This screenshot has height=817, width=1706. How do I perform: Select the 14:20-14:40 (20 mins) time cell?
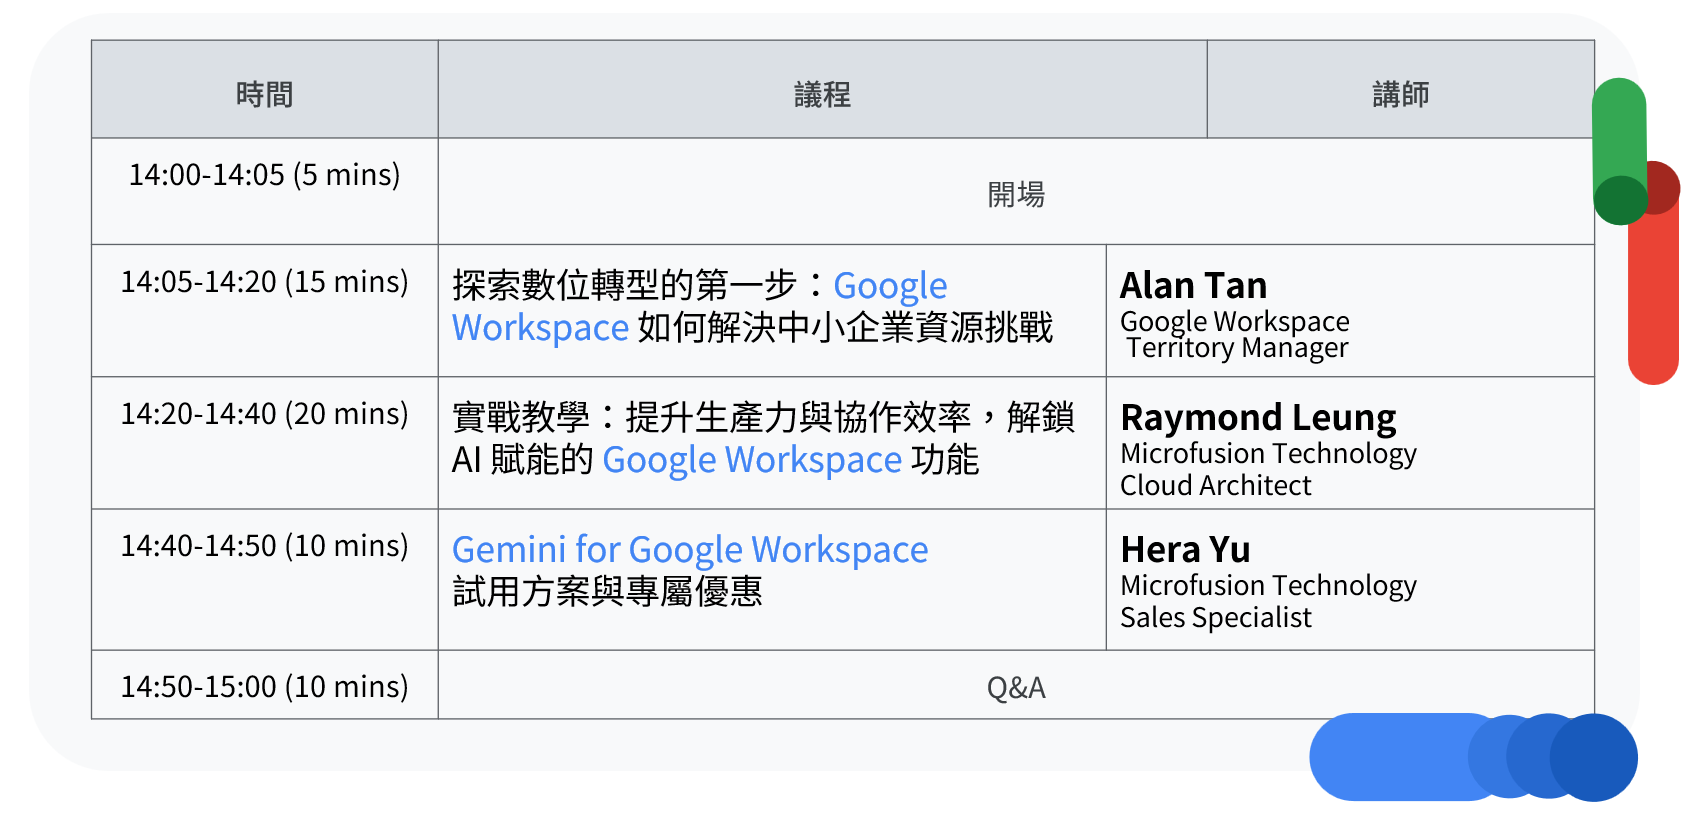pos(264,414)
